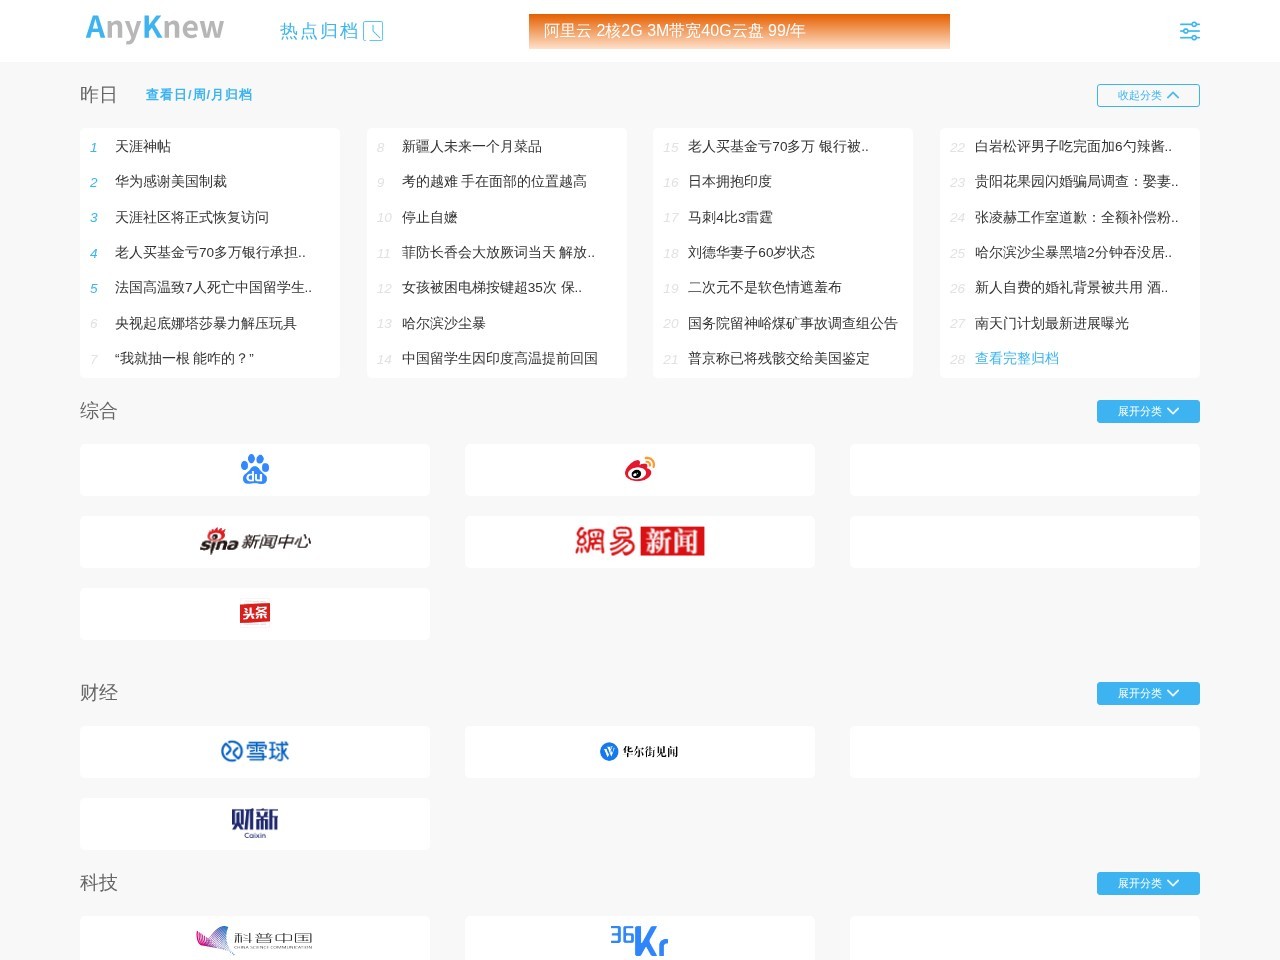Open the 财新 Caixin logo card
Screen dimensions: 1280x960
tap(255, 824)
